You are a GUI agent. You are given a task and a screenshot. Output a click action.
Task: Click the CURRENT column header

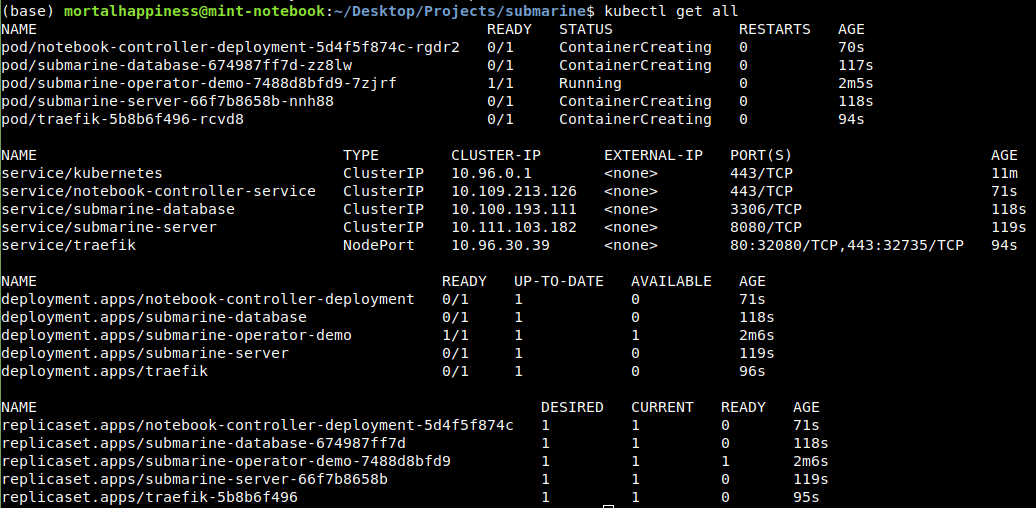pos(662,407)
